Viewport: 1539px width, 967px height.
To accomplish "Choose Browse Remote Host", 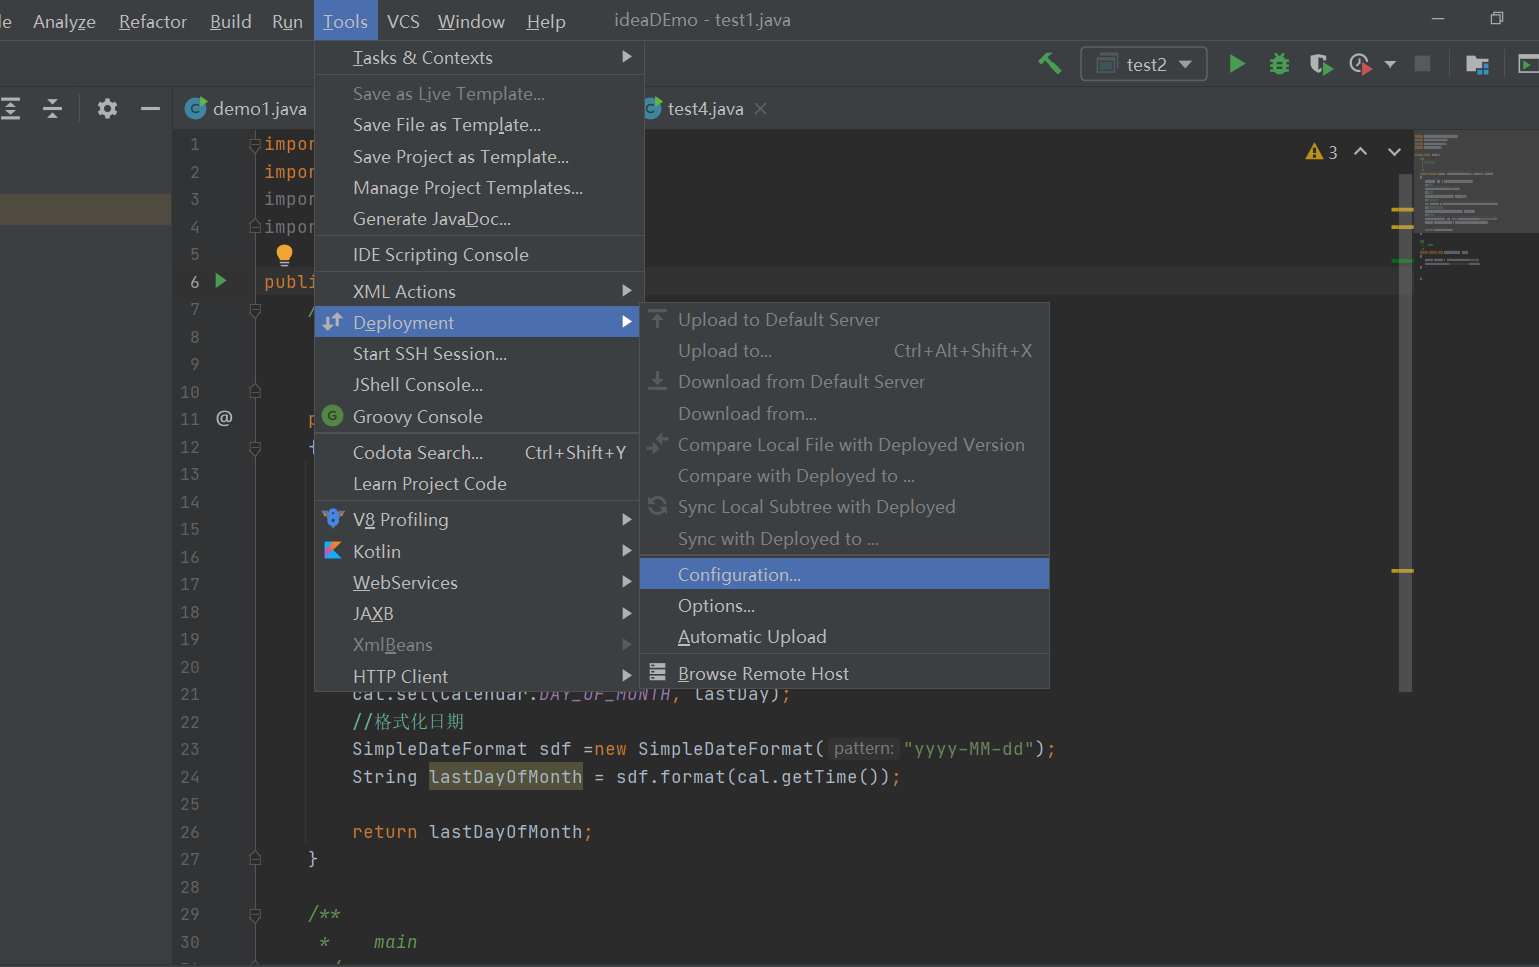I will 844,674.
